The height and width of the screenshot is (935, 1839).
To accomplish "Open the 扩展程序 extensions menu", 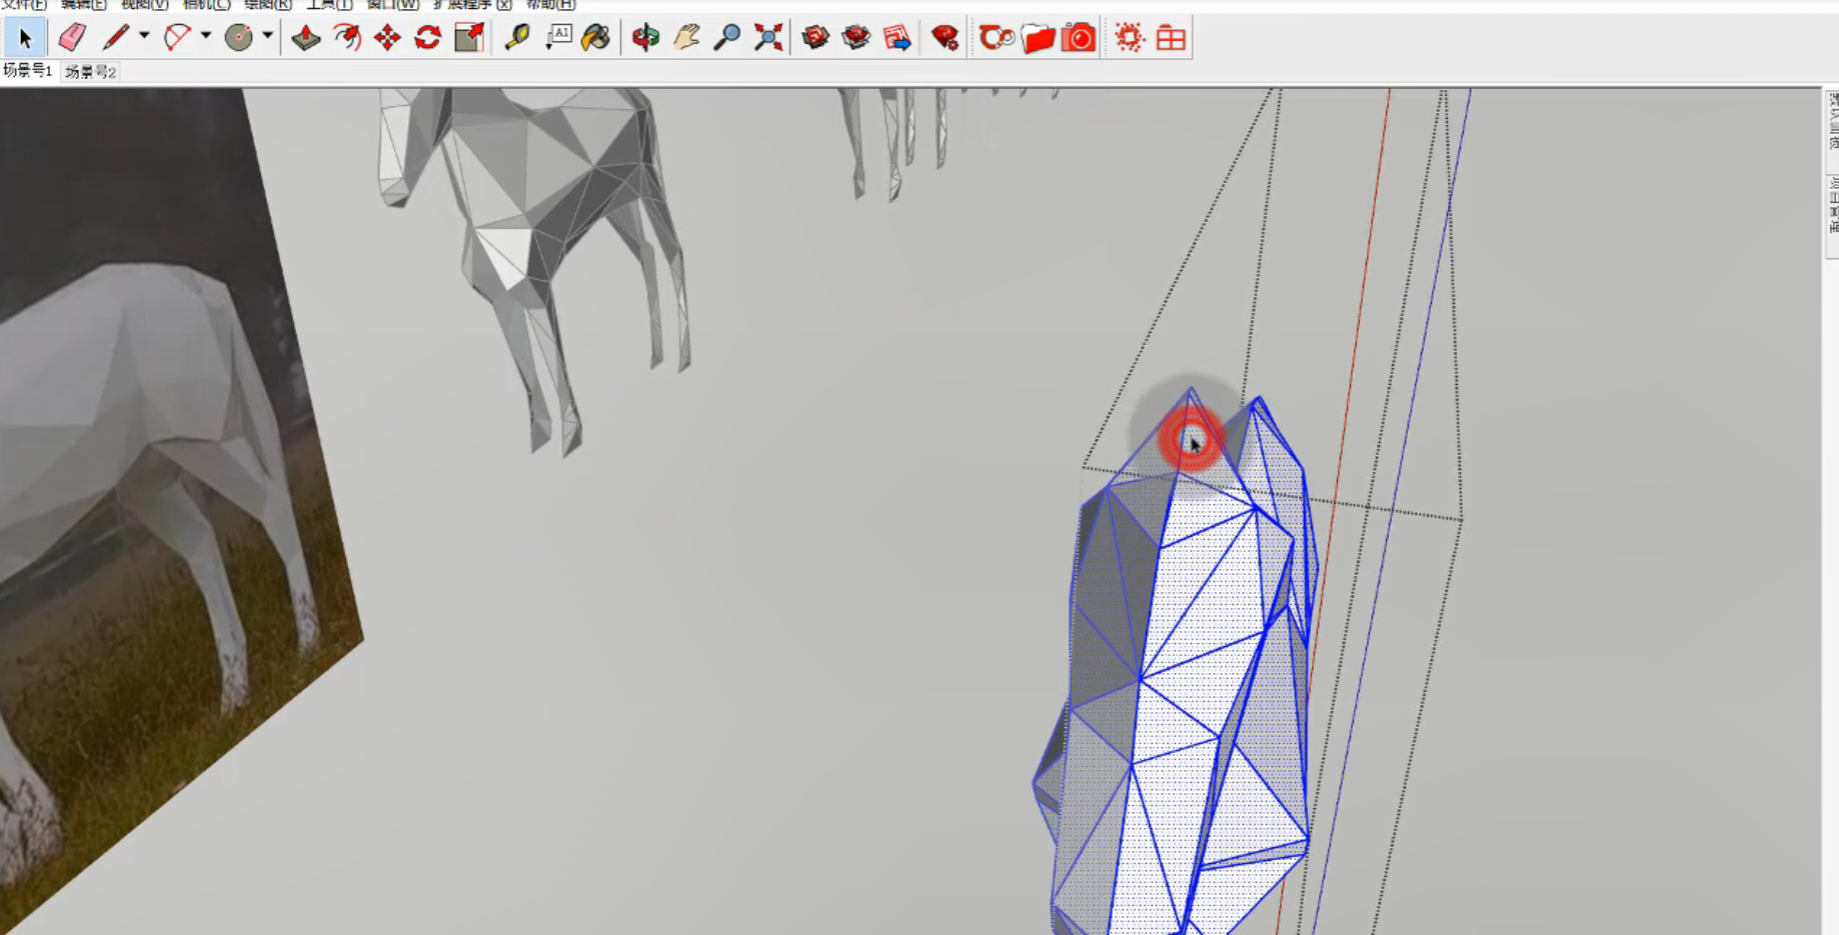I will 472,5.
